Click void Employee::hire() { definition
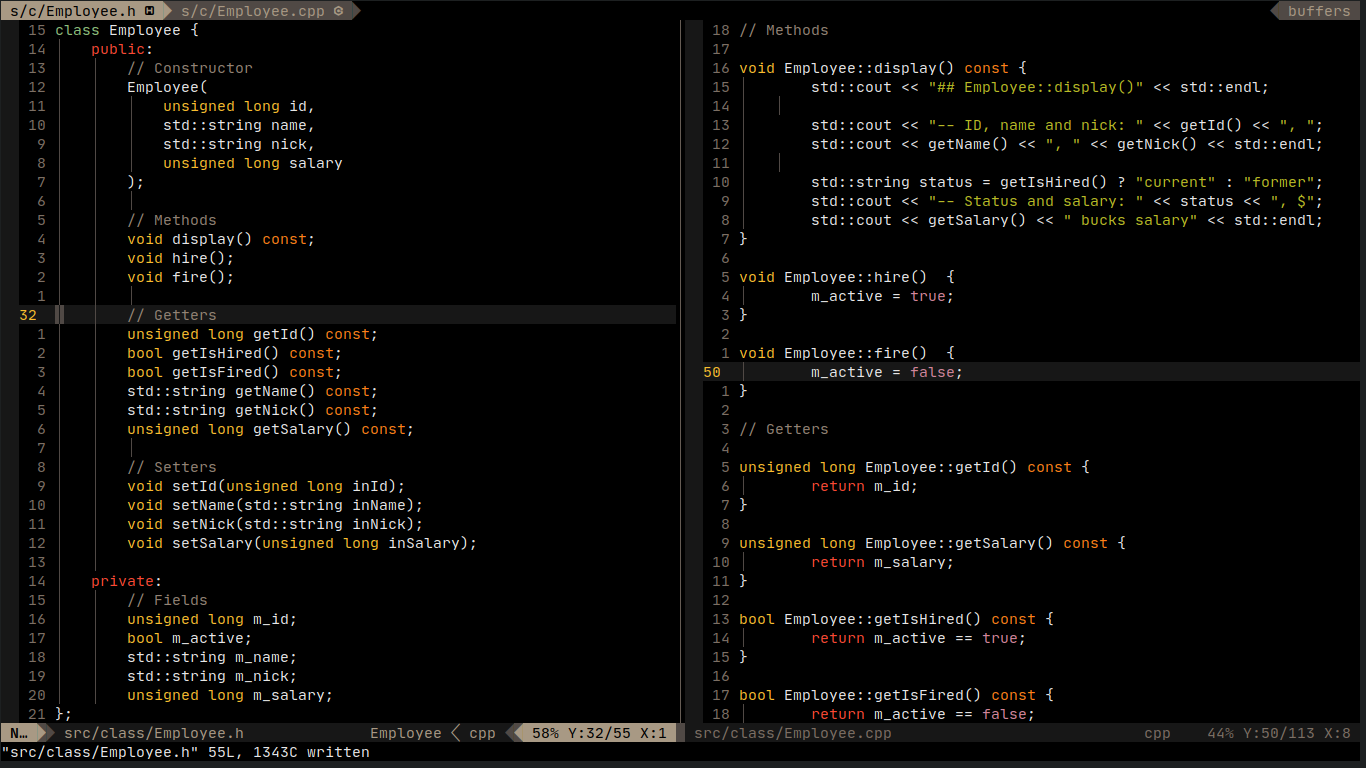1366x768 pixels. click(x=847, y=277)
